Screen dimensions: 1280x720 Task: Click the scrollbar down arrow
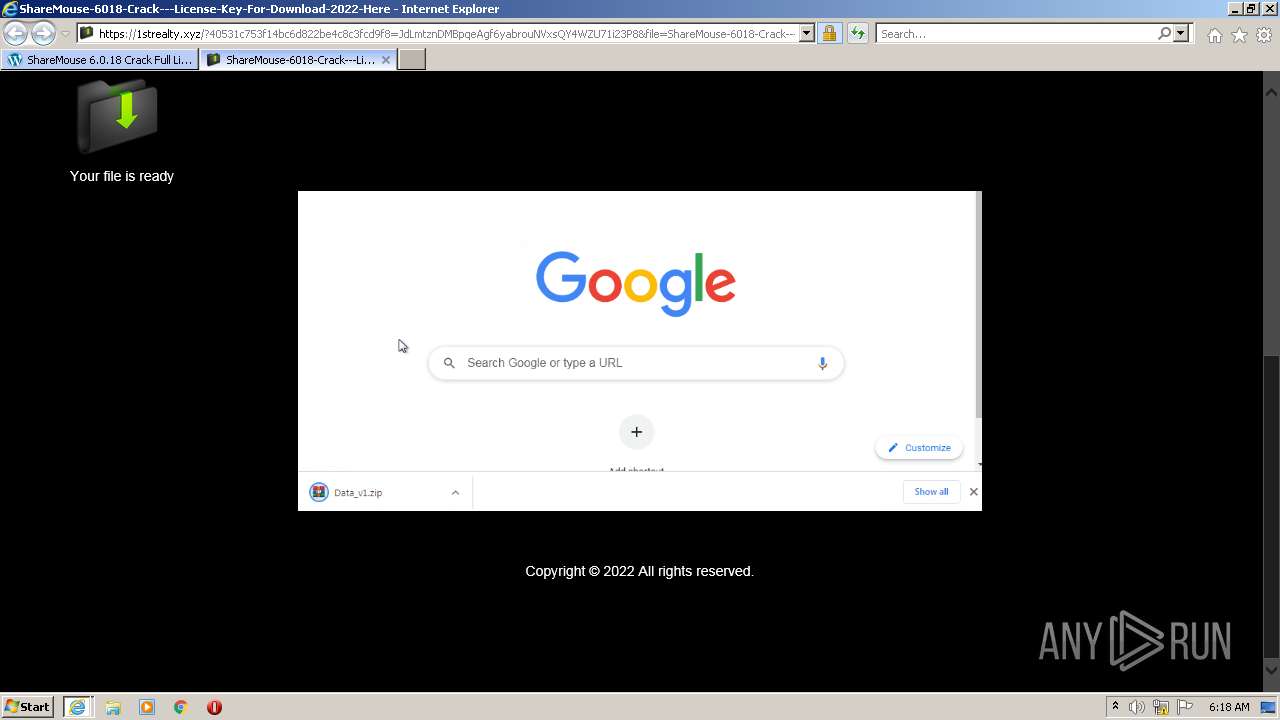(1271, 669)
